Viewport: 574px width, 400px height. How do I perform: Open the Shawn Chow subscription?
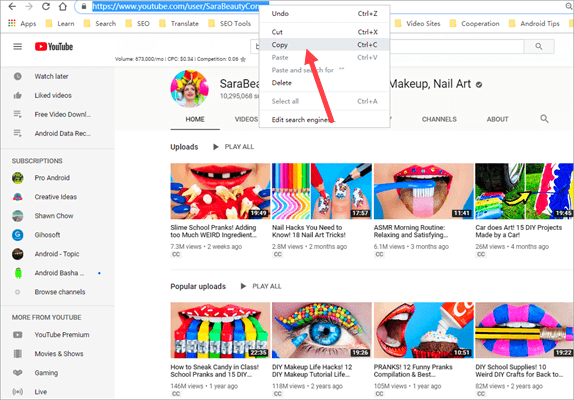[x=54, y=216]
